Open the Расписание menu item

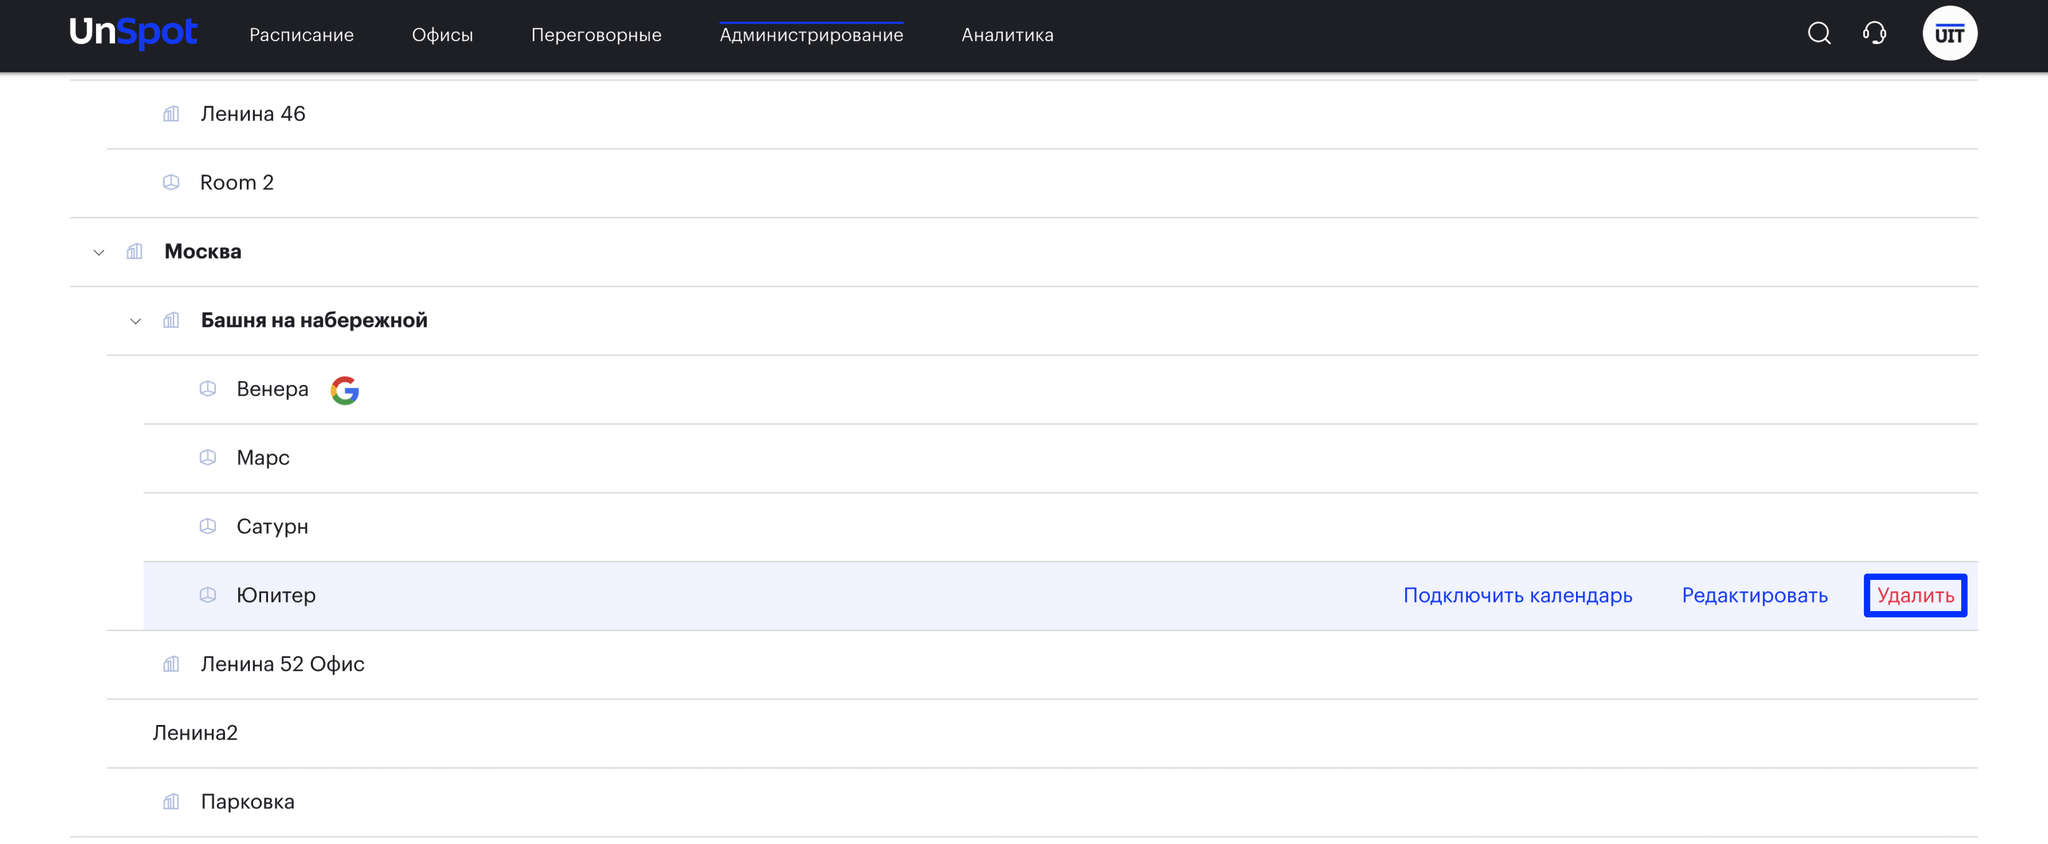click(x=301, y=35)
